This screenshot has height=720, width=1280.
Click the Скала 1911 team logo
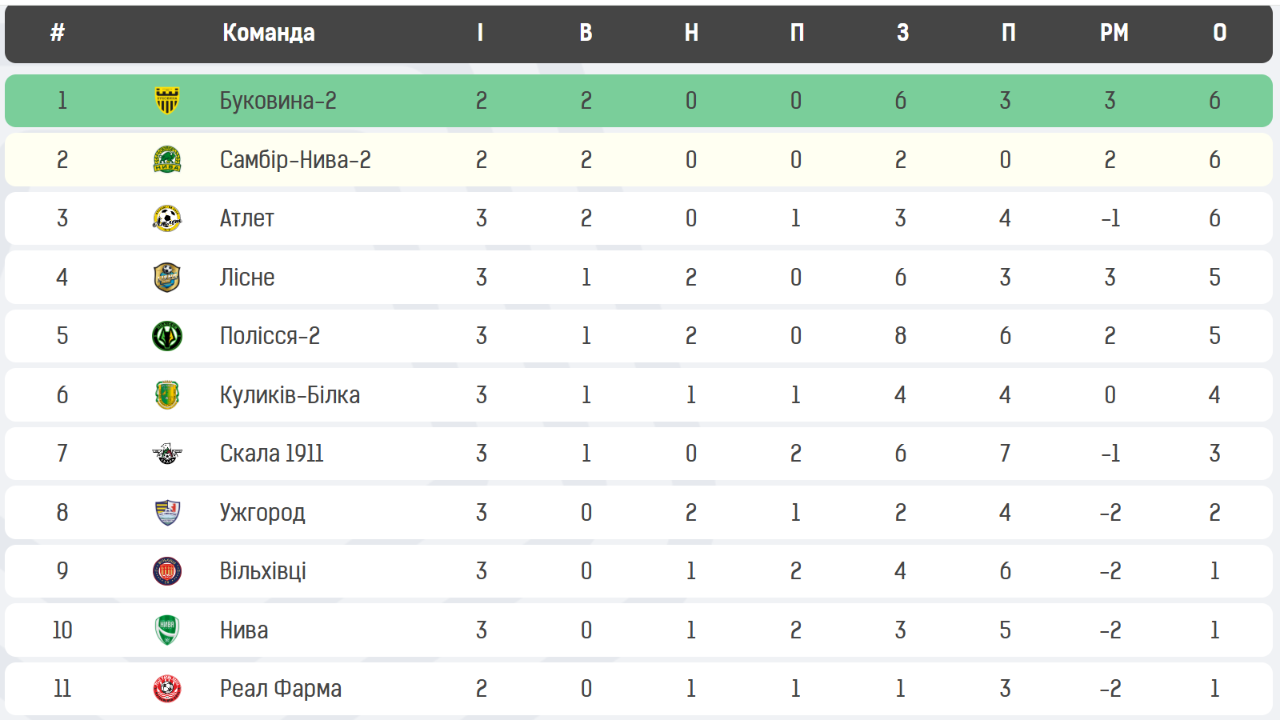(167, 454)
